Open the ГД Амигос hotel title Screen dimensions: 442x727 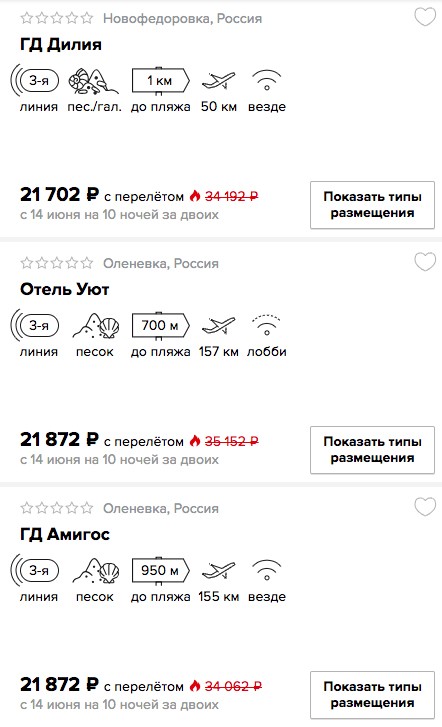point(65,534)
